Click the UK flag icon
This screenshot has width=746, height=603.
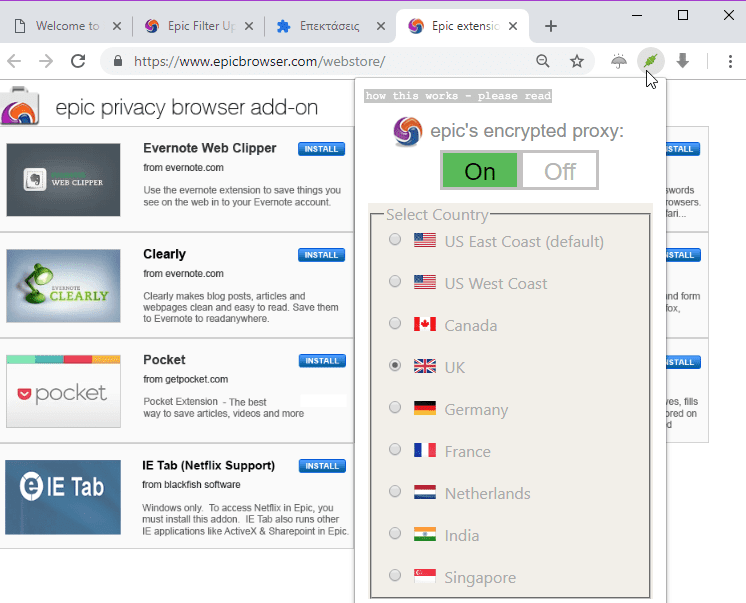pyautogui.click(x=424, y=366)
